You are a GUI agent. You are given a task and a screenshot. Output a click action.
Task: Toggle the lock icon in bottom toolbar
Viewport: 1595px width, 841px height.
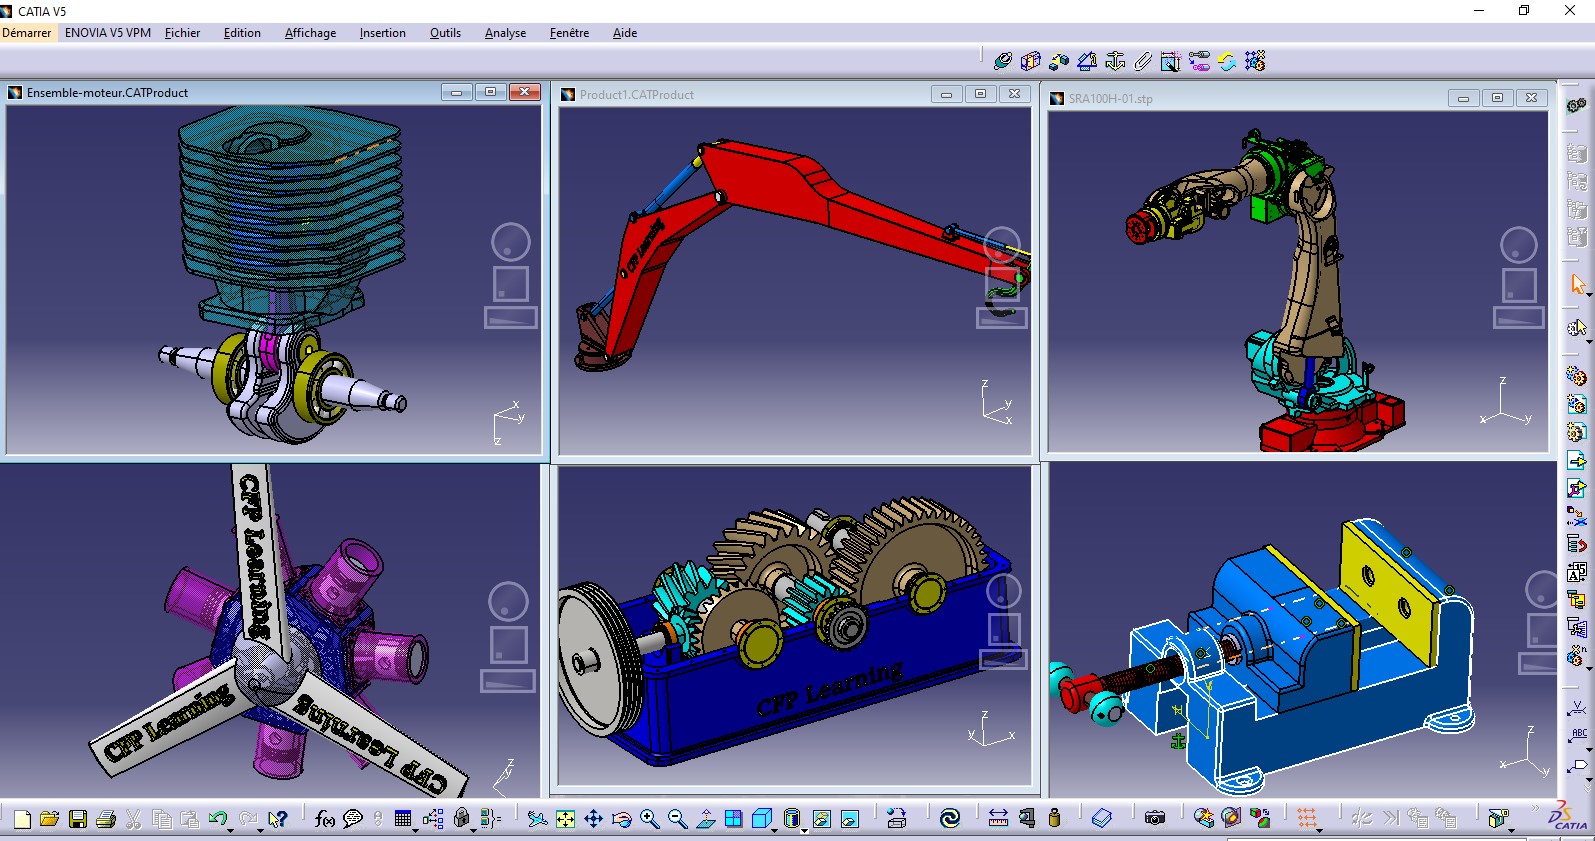[x=461, y=819]
